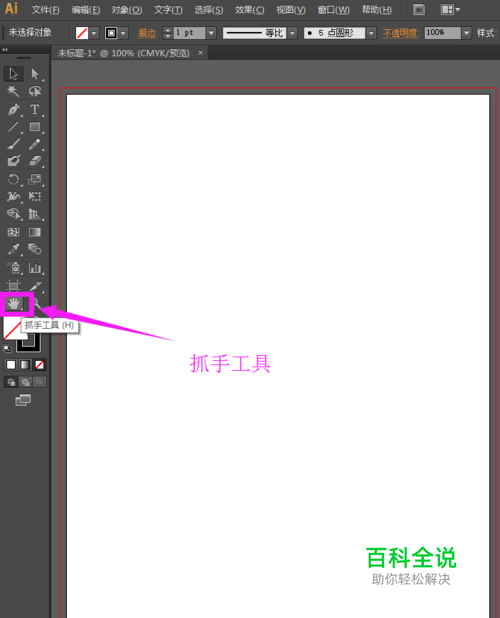Image resolution: width=500 pixels, height=618 pixels.
Task: Switch to Draw Normal mode
Action: [11, 382]
